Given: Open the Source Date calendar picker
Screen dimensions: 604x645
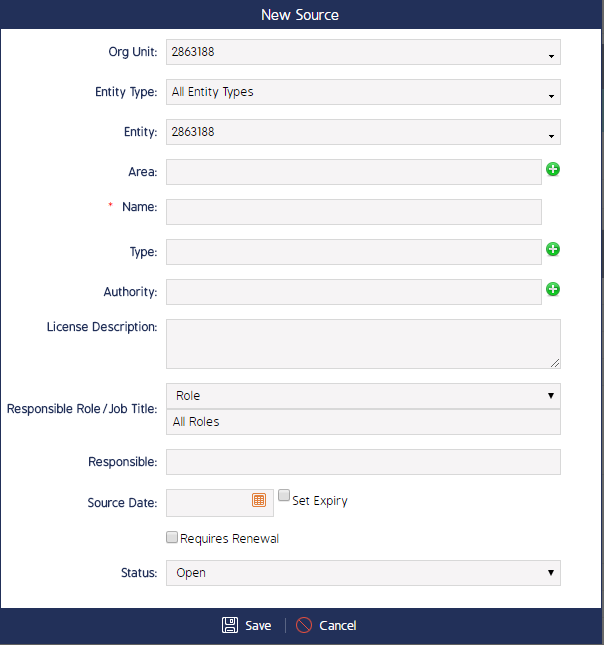Looking at the screenshot, I should coord(259,500).
